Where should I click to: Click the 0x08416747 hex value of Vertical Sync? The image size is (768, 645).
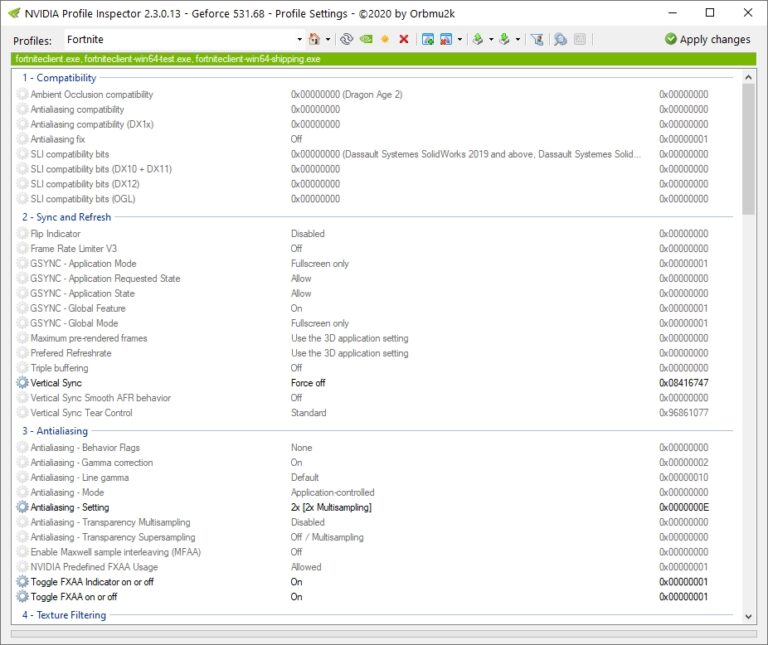(684, 382)
